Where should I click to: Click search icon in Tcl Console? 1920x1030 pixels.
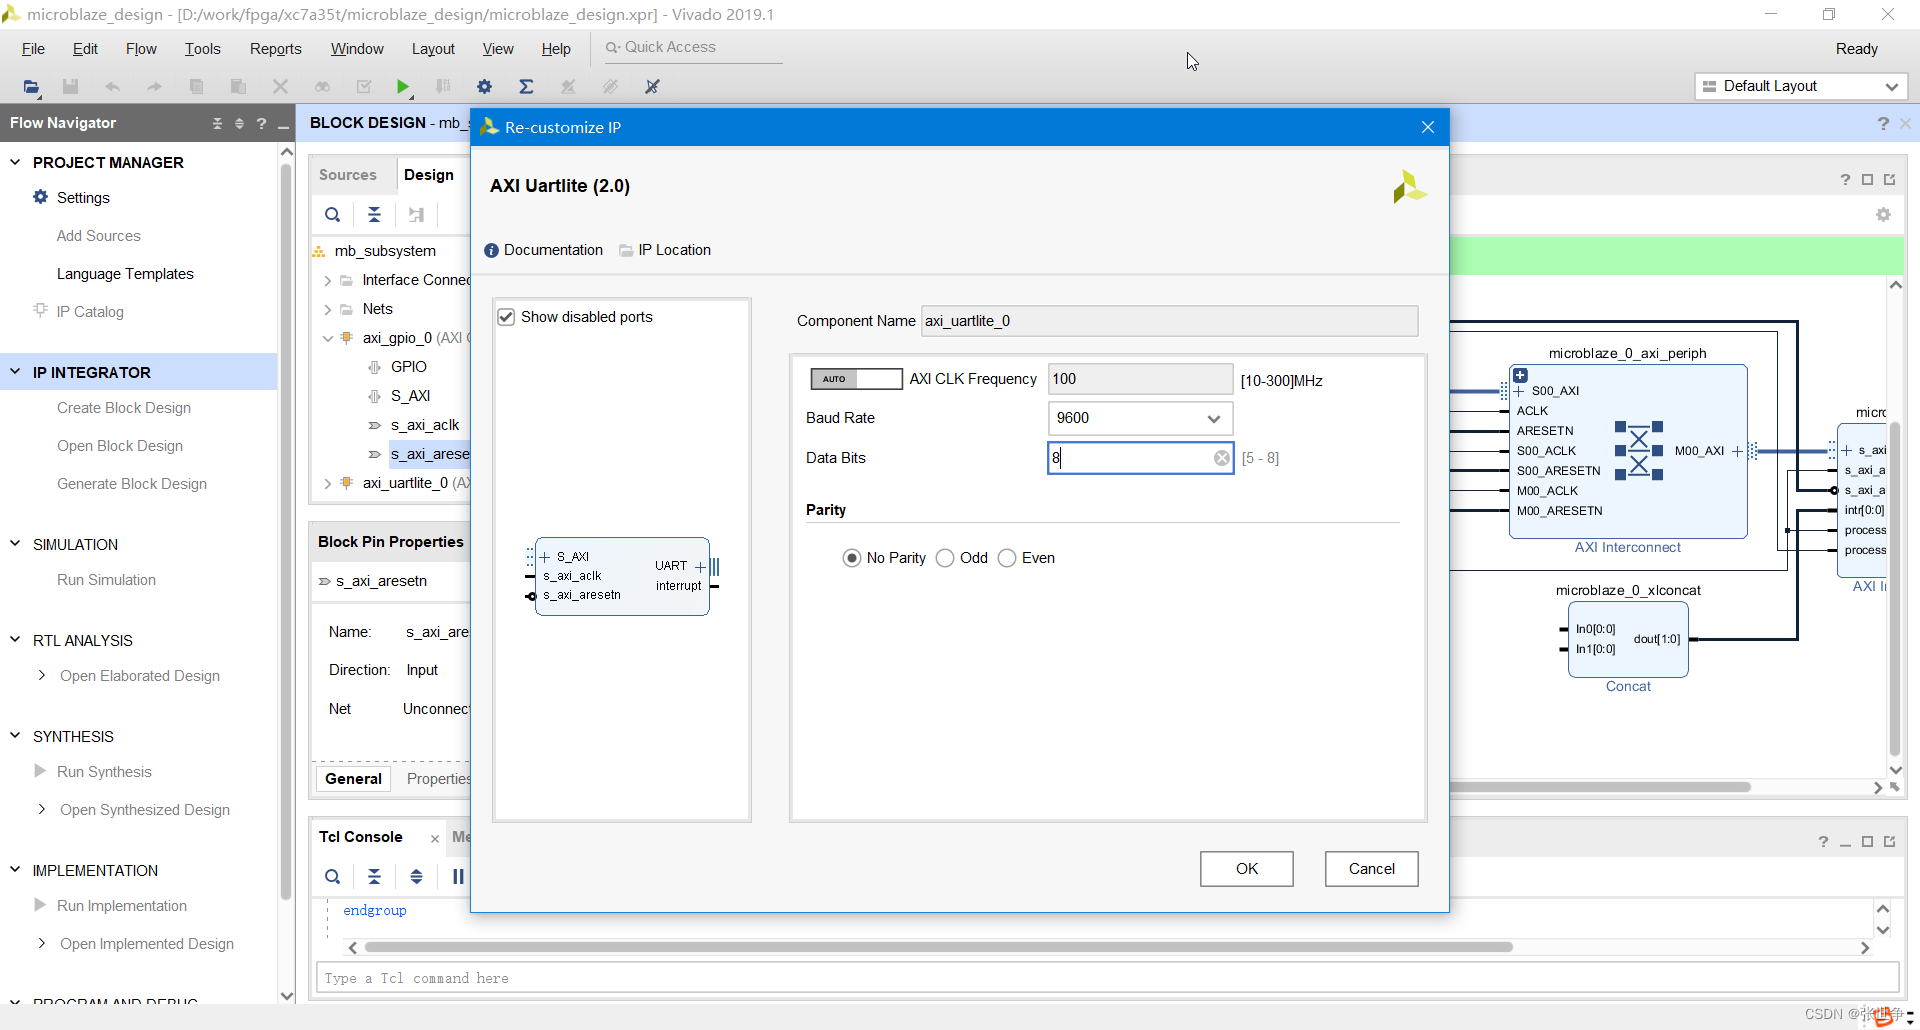click(332, 877)
